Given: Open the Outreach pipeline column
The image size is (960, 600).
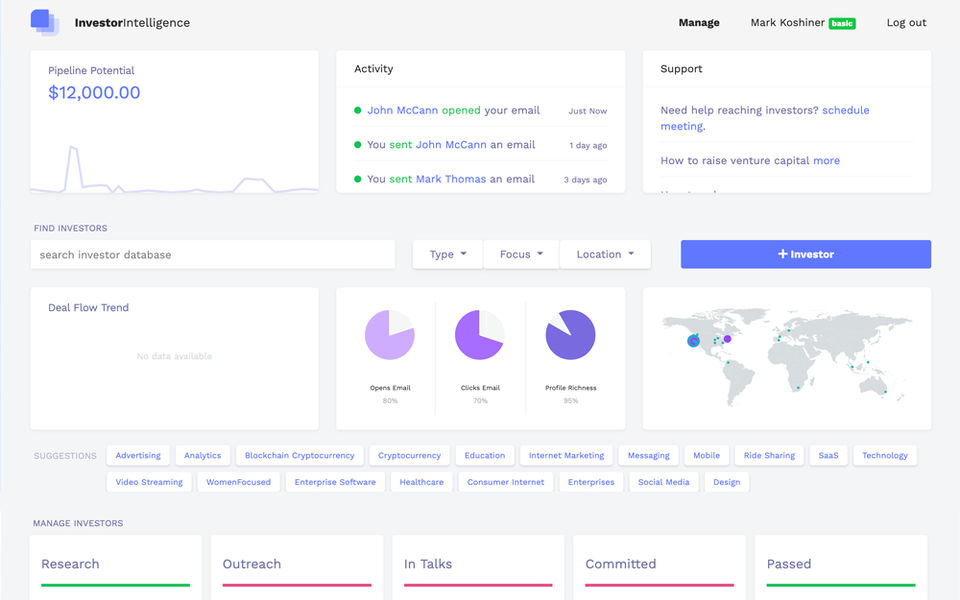Looking at the screenshot, I should click(x=297, y=568).
